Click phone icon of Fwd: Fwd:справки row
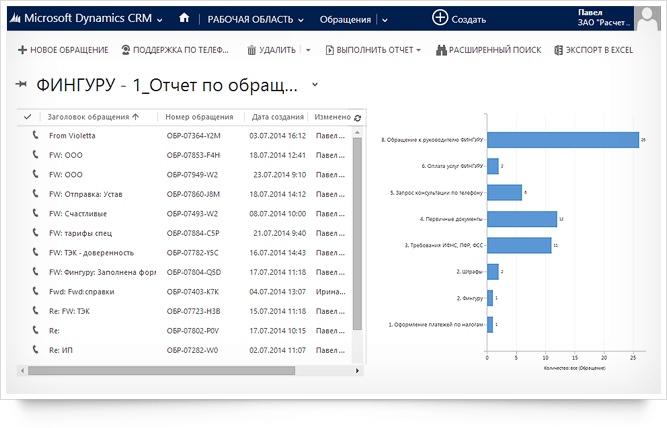The image size is (667, 428). [36, 291]
